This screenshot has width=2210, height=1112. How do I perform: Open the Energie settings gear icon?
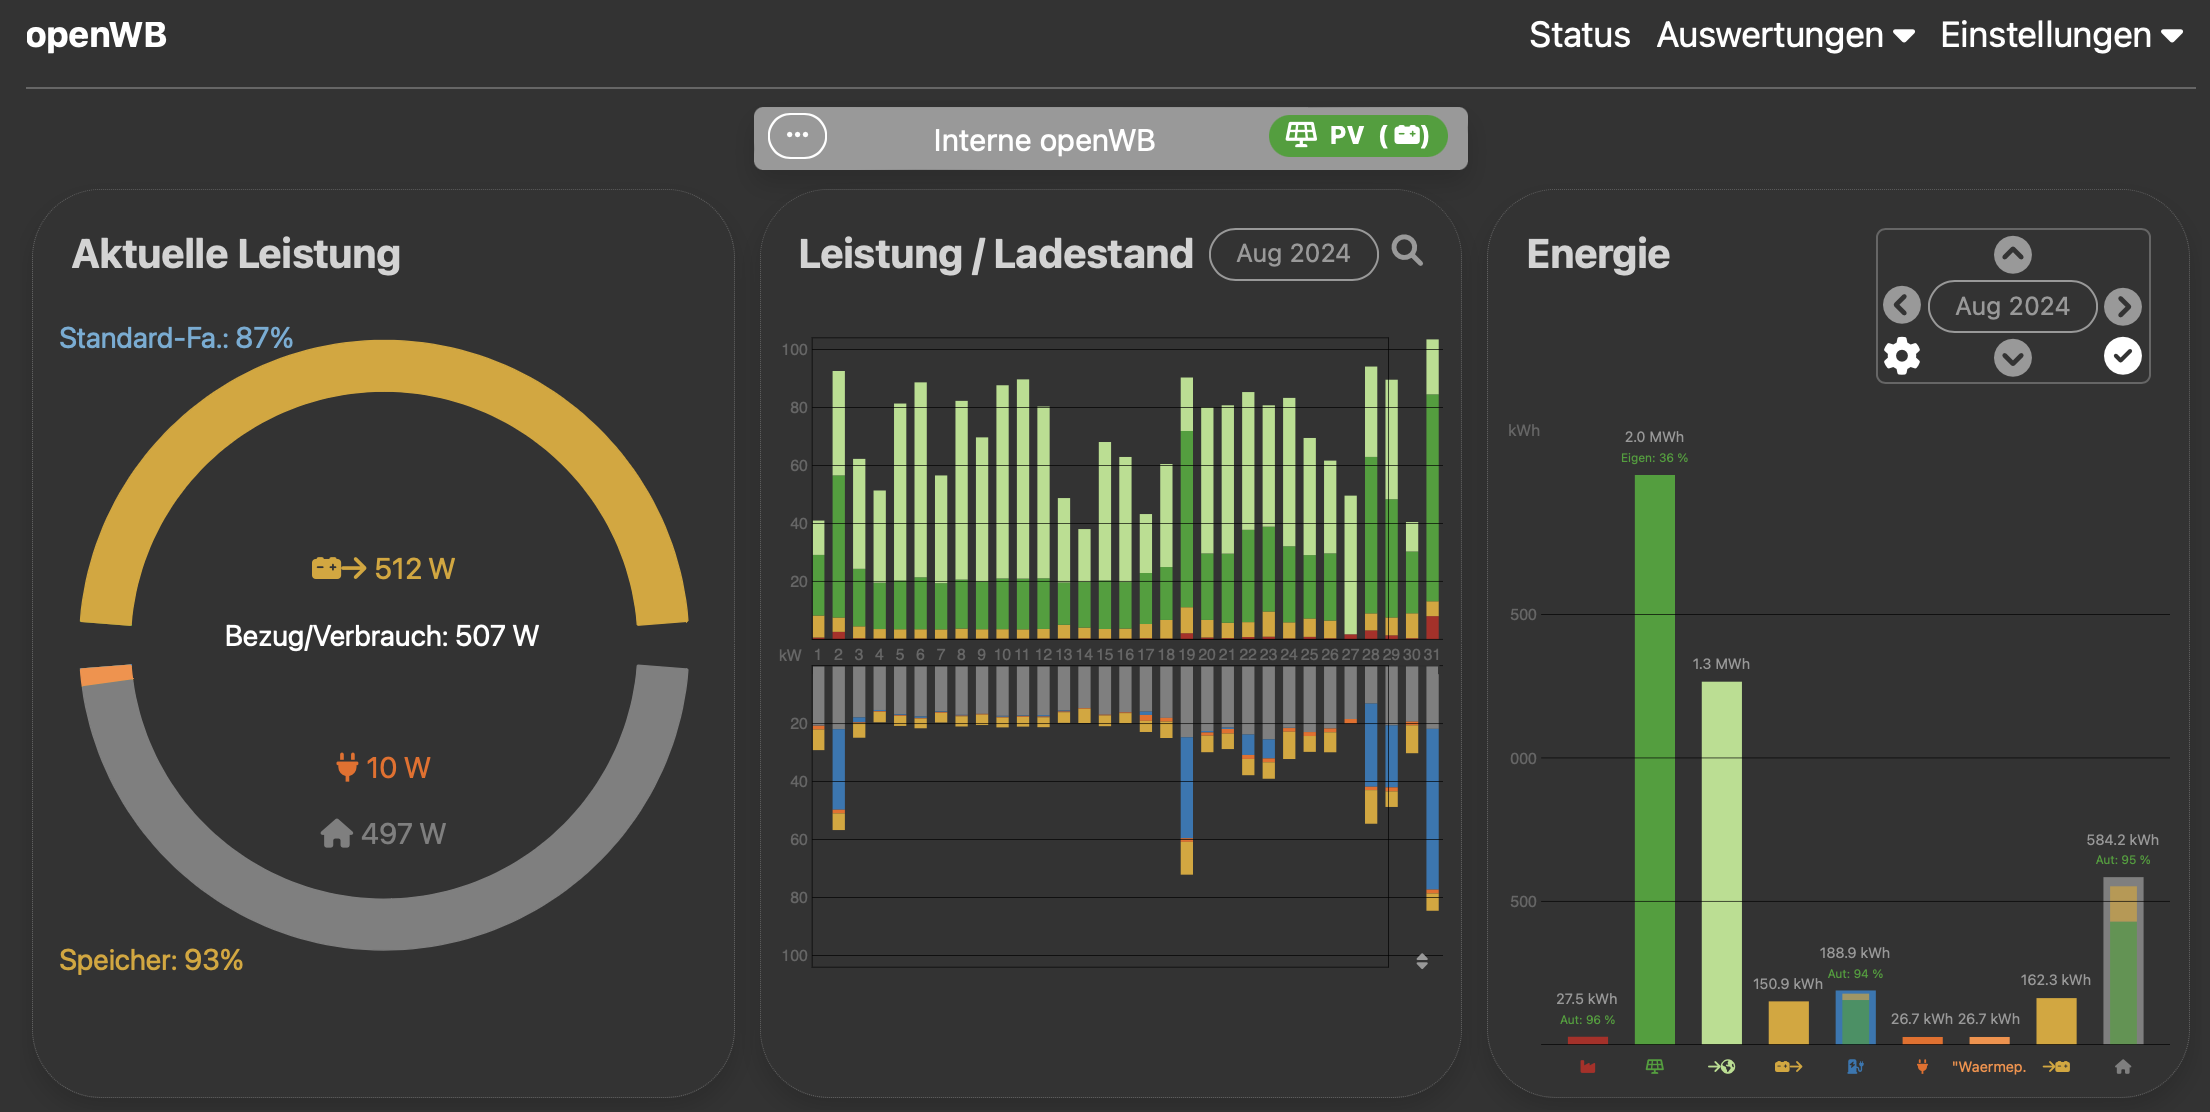[x=1902, y=356]
